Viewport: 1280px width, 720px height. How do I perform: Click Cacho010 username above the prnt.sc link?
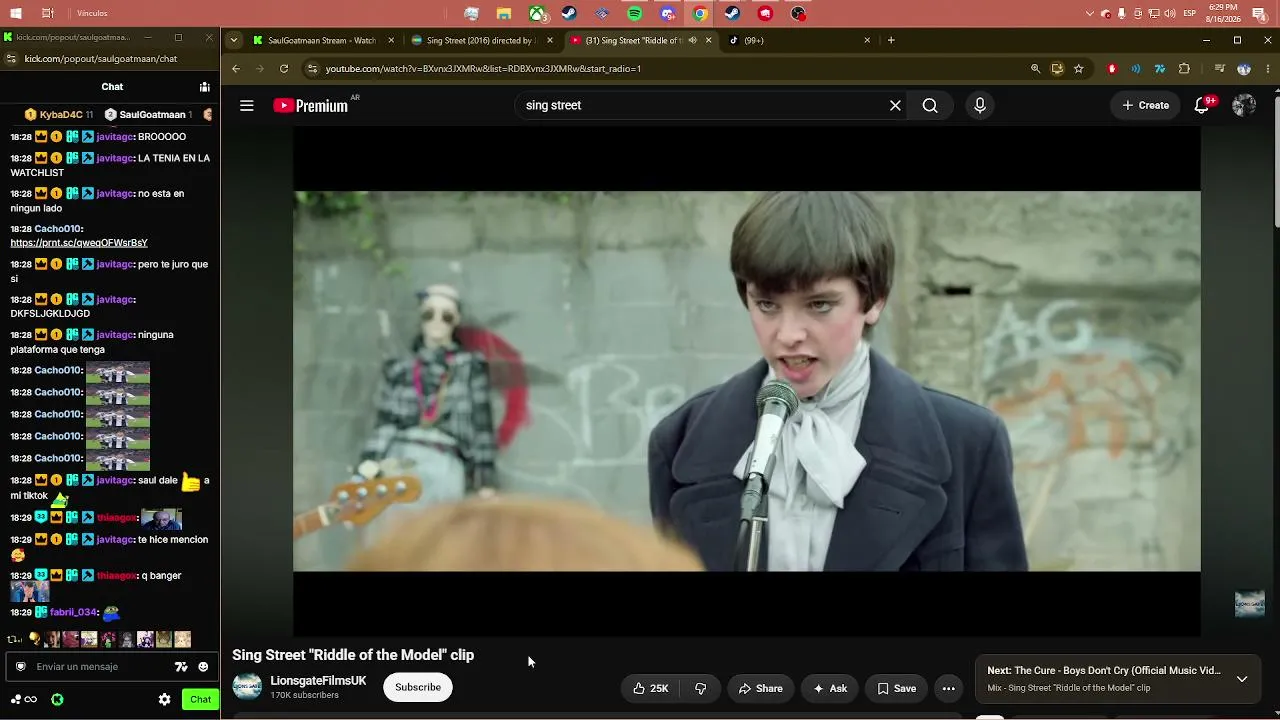coord(58,229)
